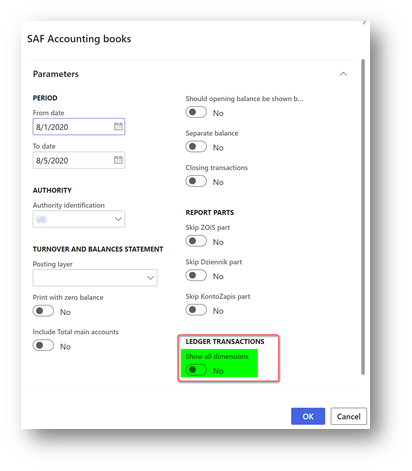Enable Show all dimensions switch

(196, 370)
